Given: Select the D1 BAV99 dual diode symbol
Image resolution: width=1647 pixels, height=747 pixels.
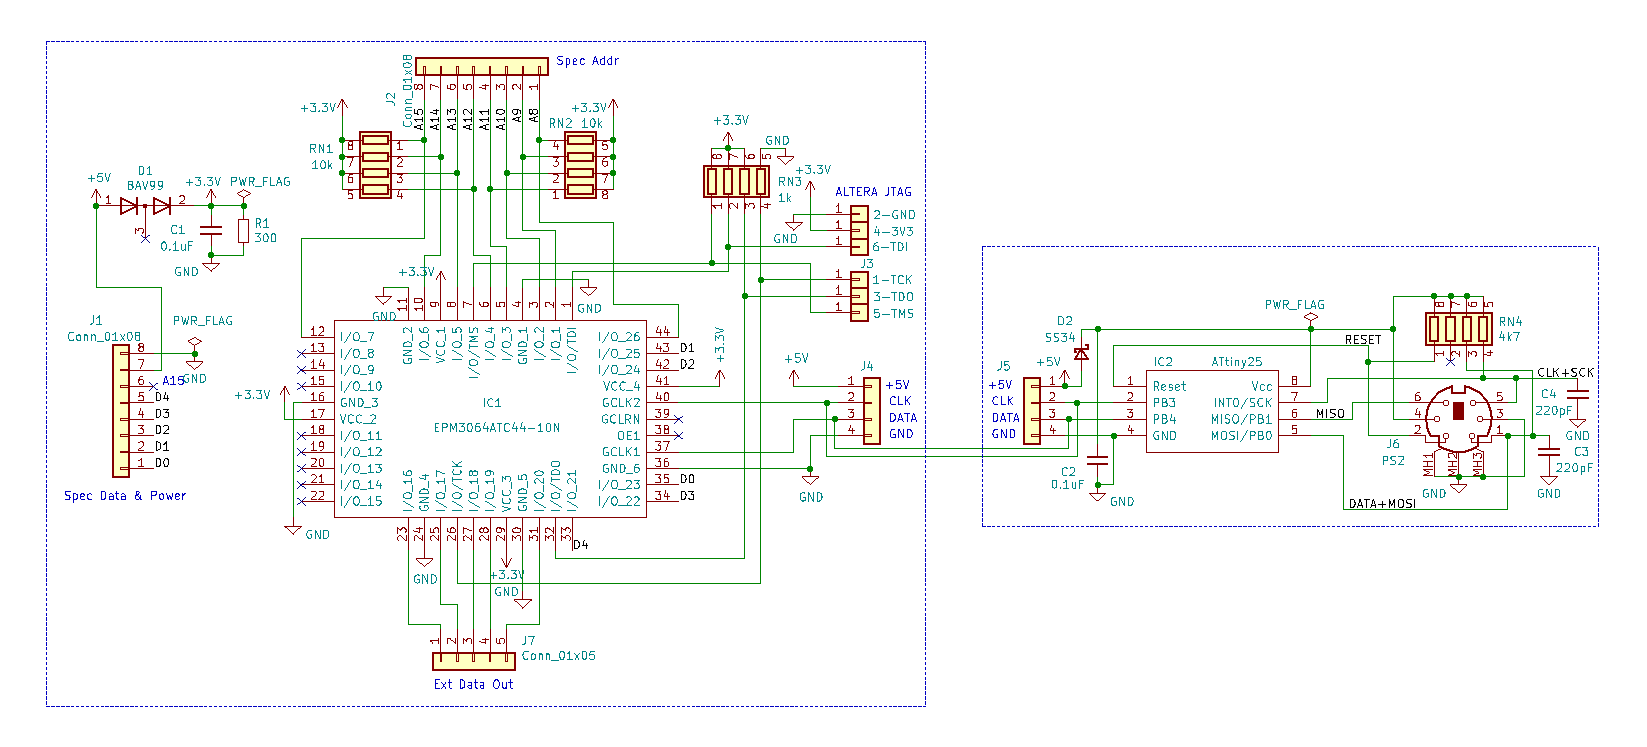Looking at the screenshot, I should pos(145,206).
